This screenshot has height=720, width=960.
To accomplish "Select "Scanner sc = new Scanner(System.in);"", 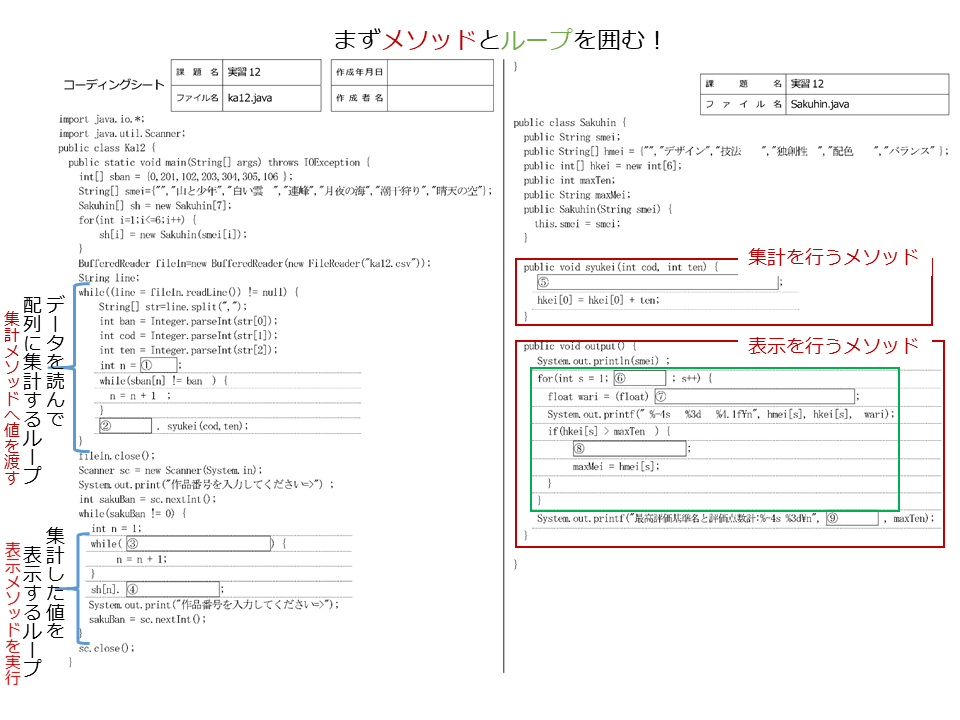I will point(170,470).
